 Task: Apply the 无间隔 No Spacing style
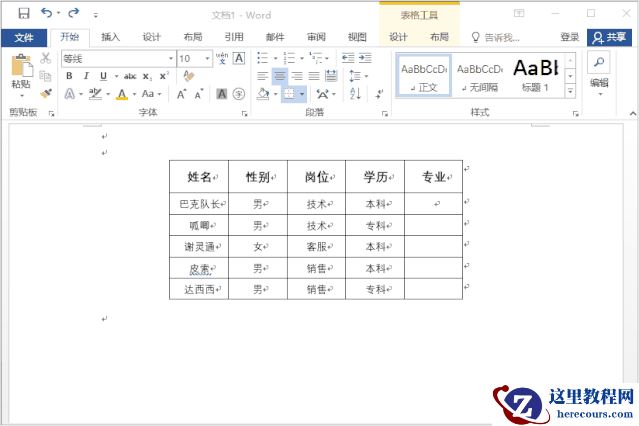pos(480,76)
